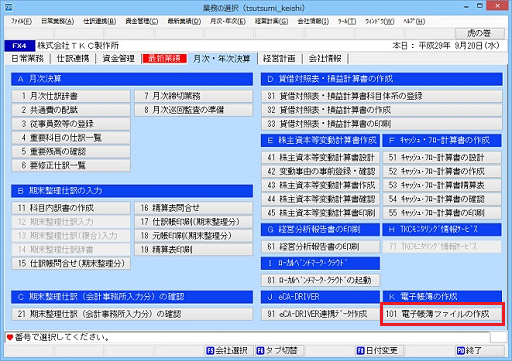Click the A 月次決算 section header
512x361 pixels.
point(132,79)
